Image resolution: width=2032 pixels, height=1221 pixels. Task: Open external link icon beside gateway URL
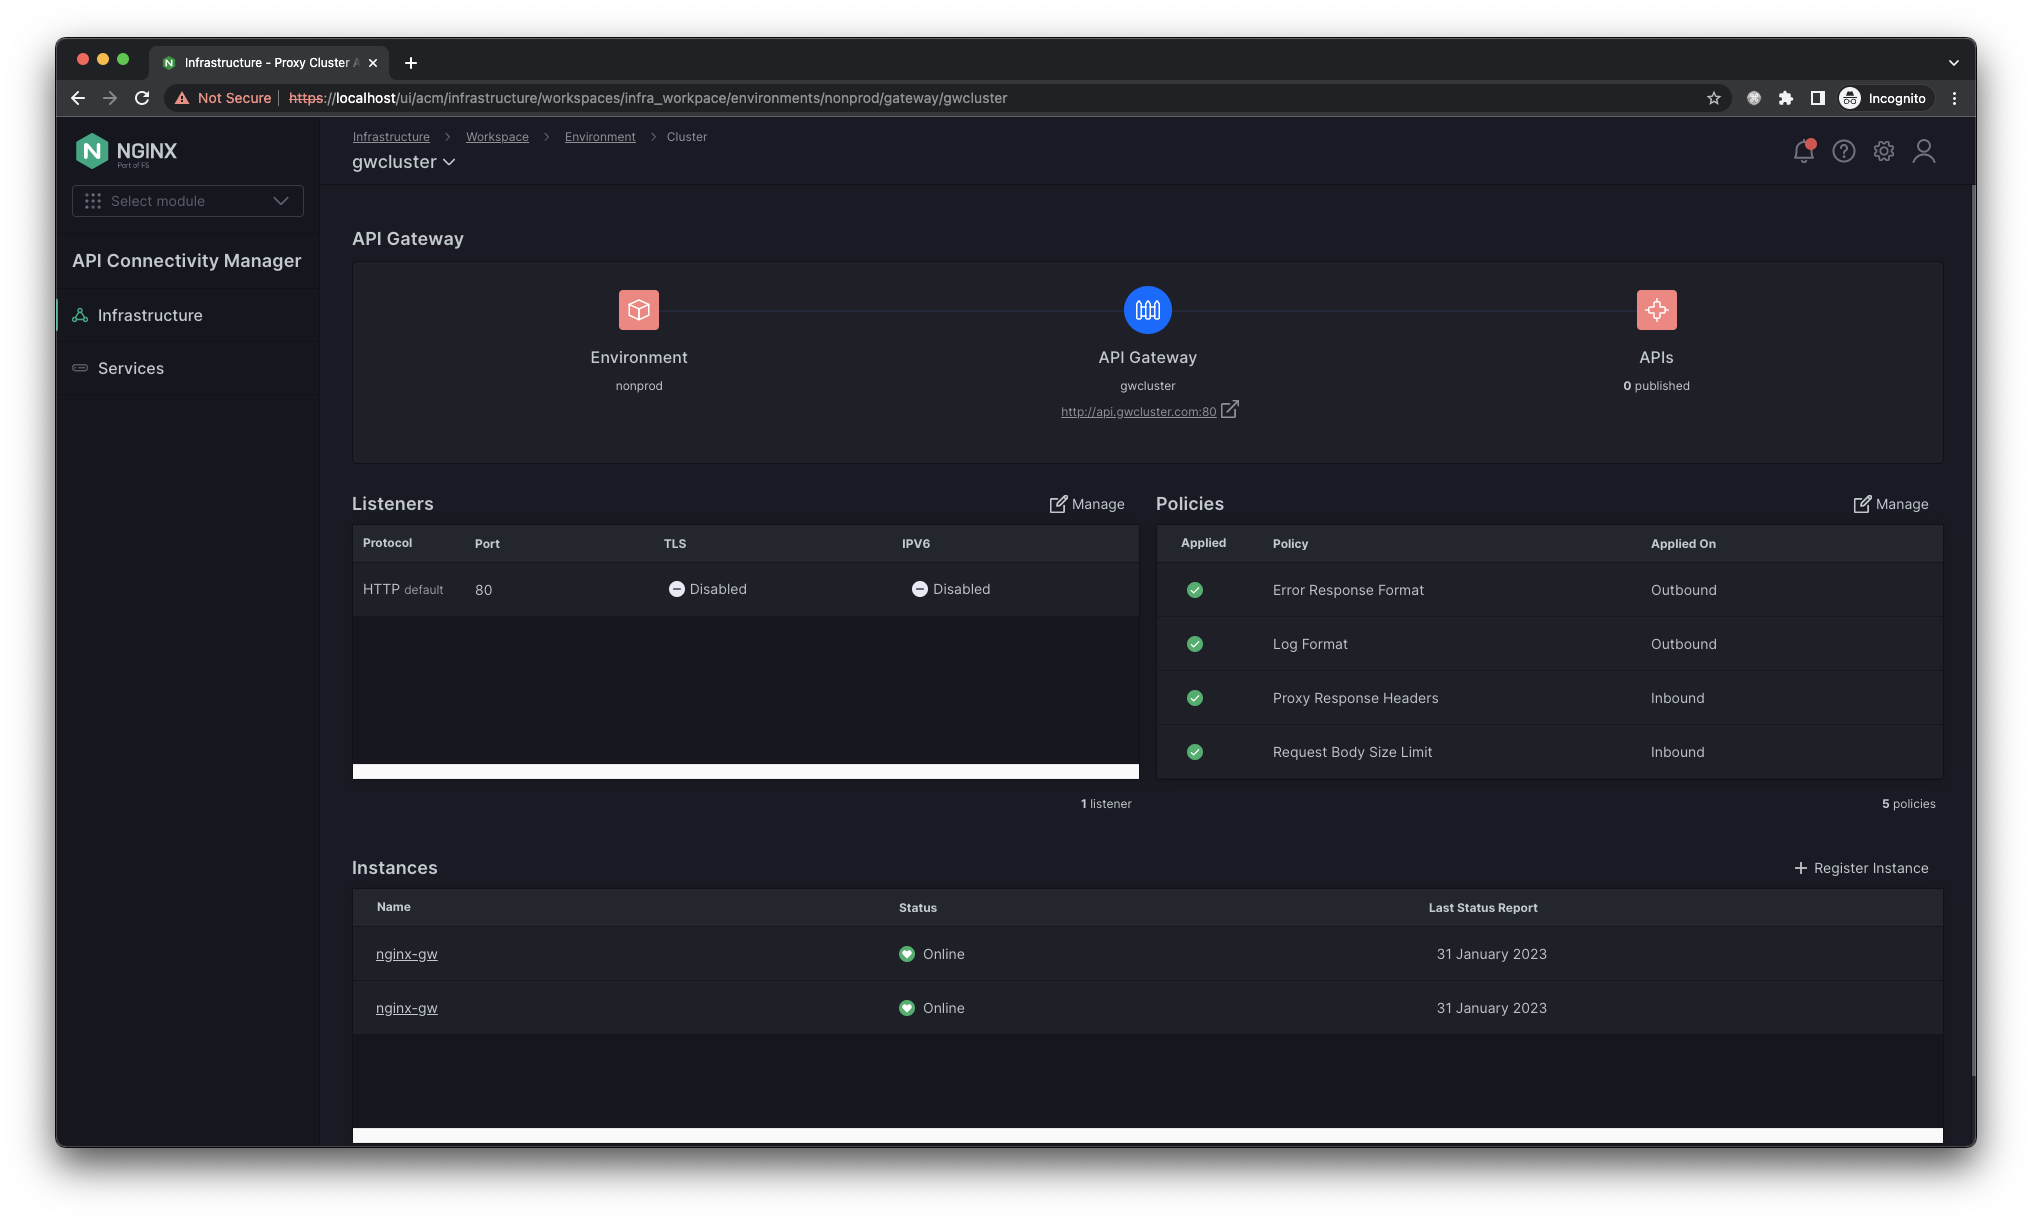(1230, 409)
